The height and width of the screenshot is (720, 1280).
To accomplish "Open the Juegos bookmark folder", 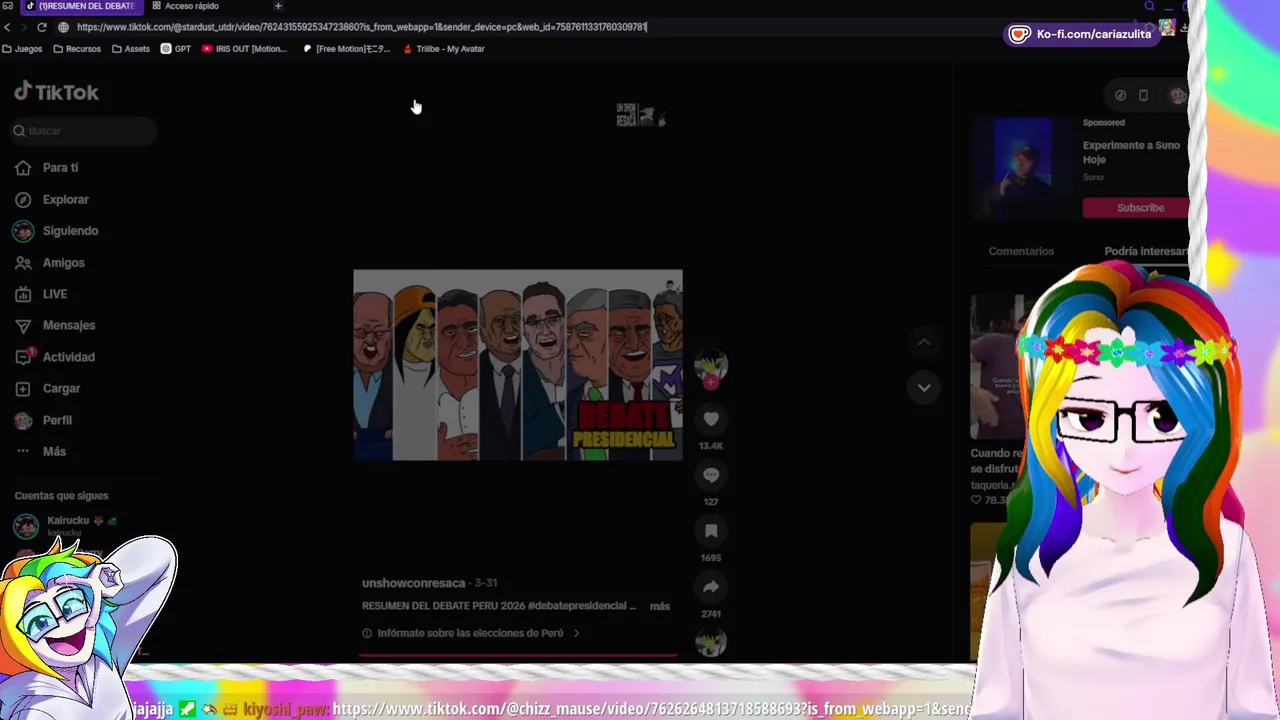I will coord(23,49).
